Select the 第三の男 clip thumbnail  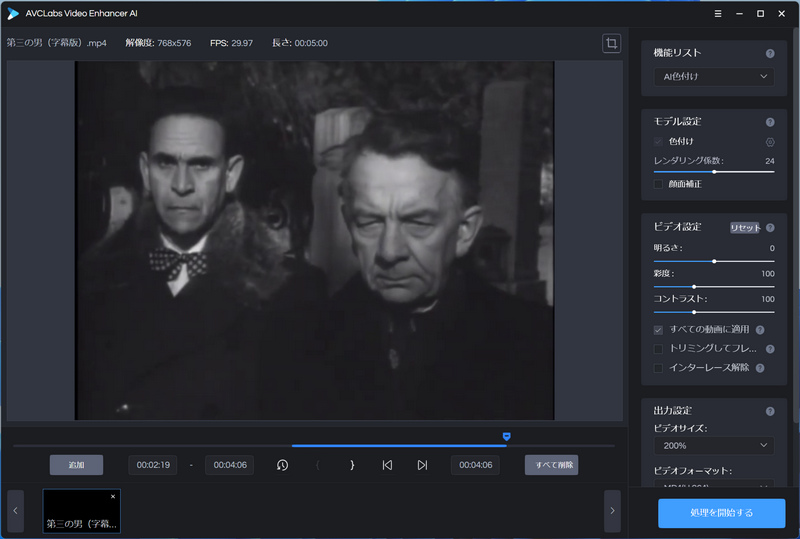point(82,511)
